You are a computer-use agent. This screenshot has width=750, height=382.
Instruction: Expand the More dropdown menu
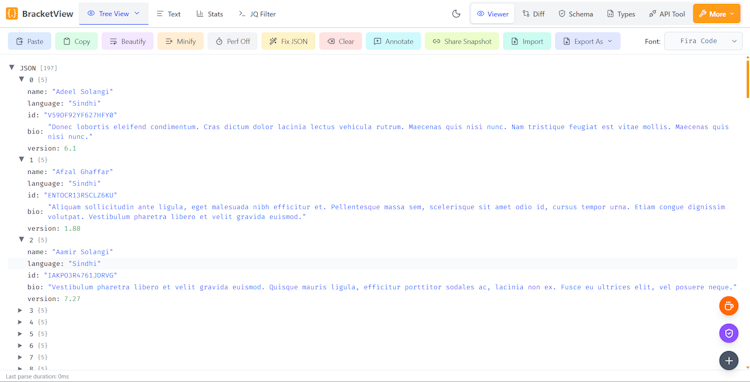(x=717, y=14)
